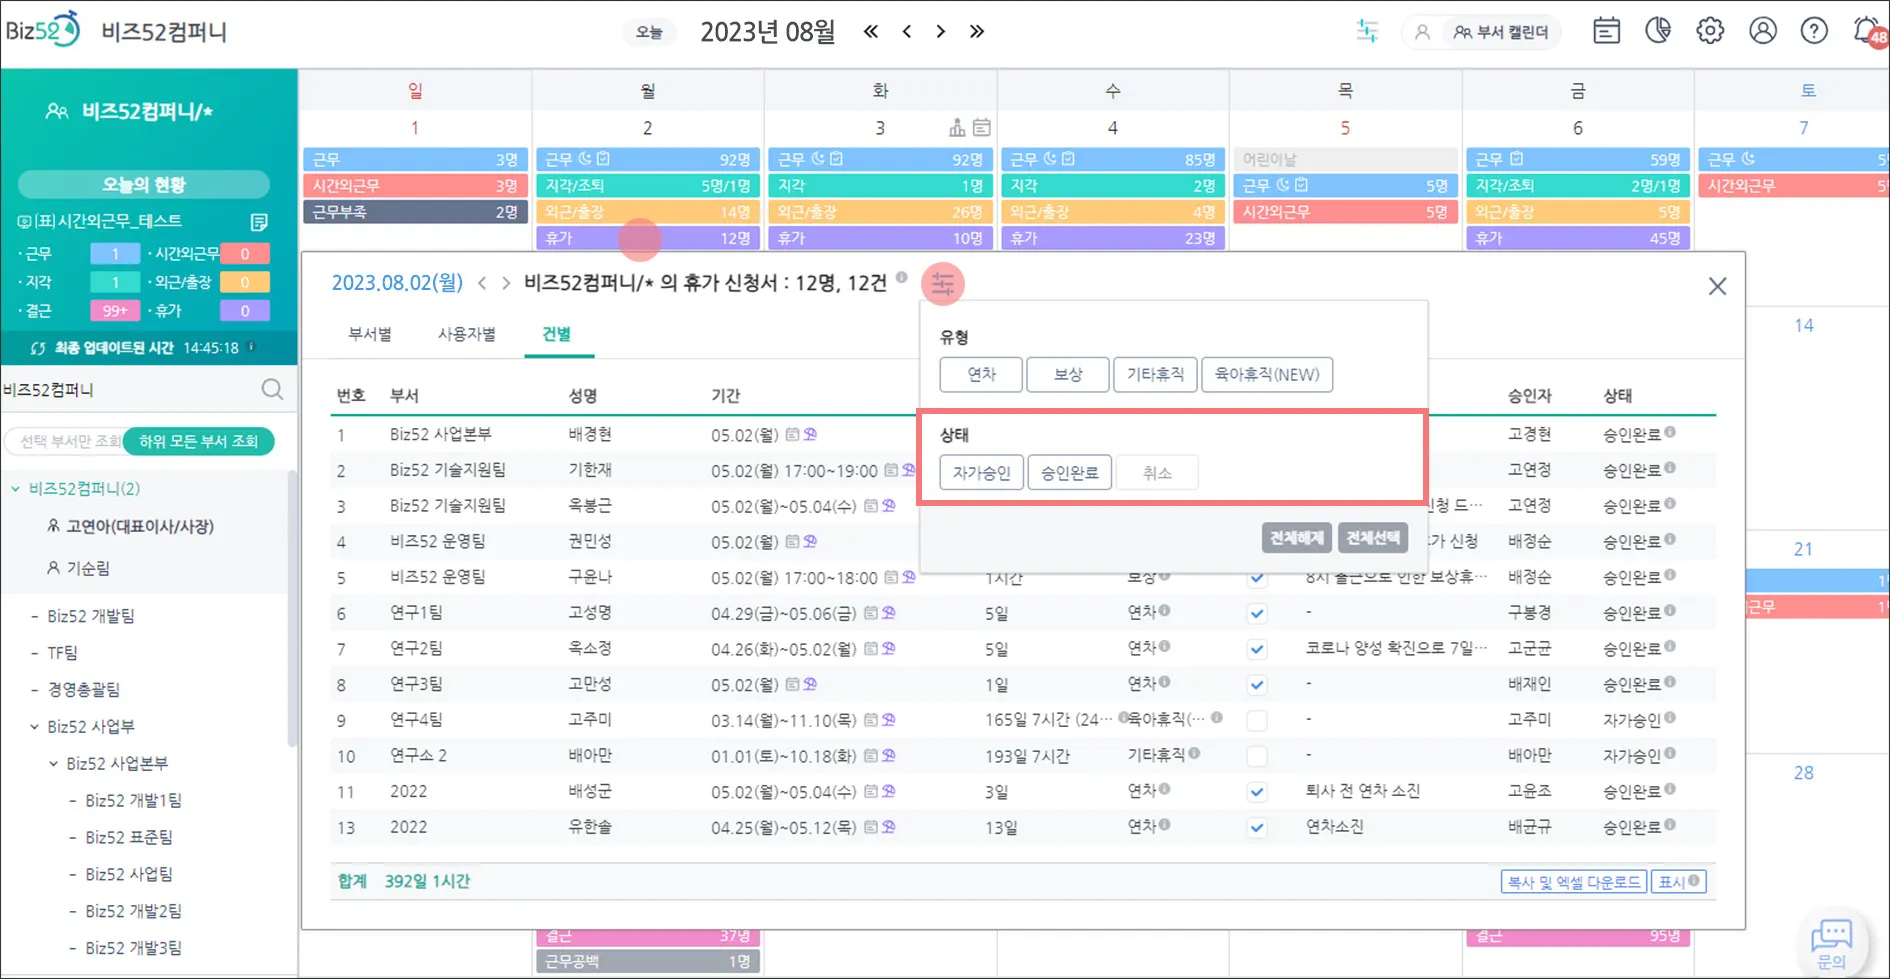Viewport: 1890px width, 979px height.
Task: Click calendar icon in 배경현 row period
Action: 792,434
